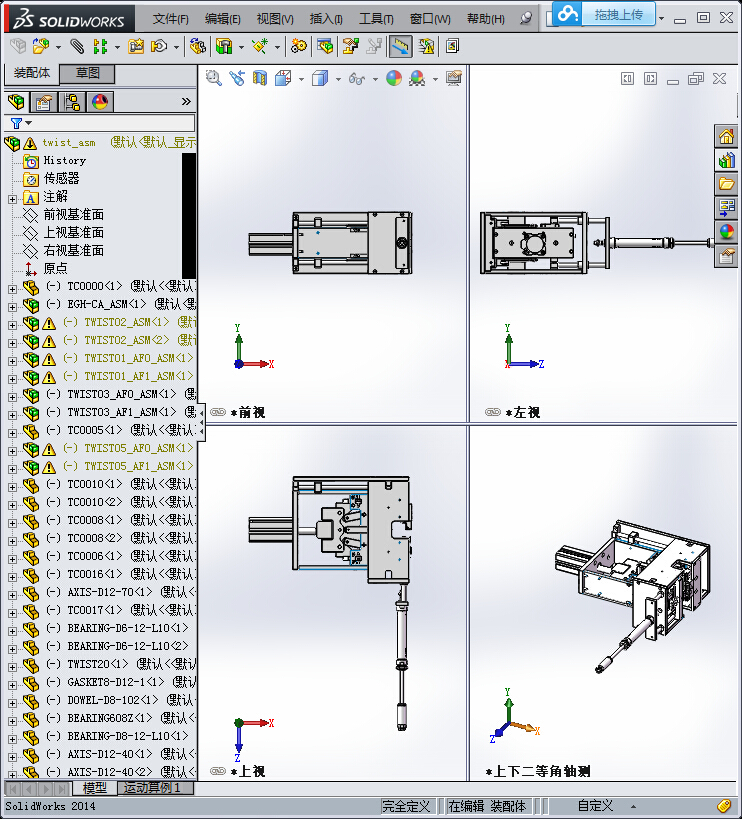
Task: Click the search icon next to 帮助 menu
Action: (526, 19)
